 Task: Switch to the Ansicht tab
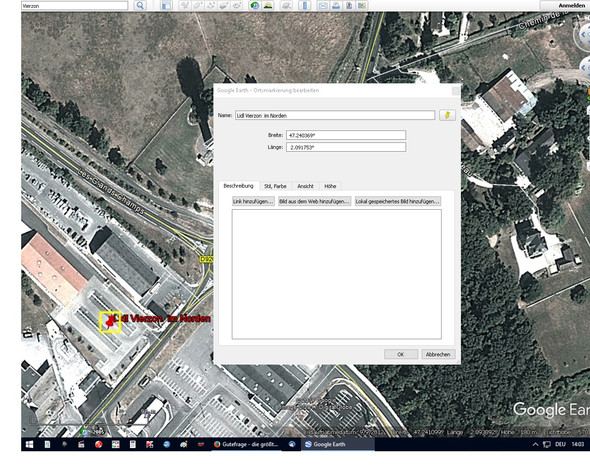pos(305,186)
